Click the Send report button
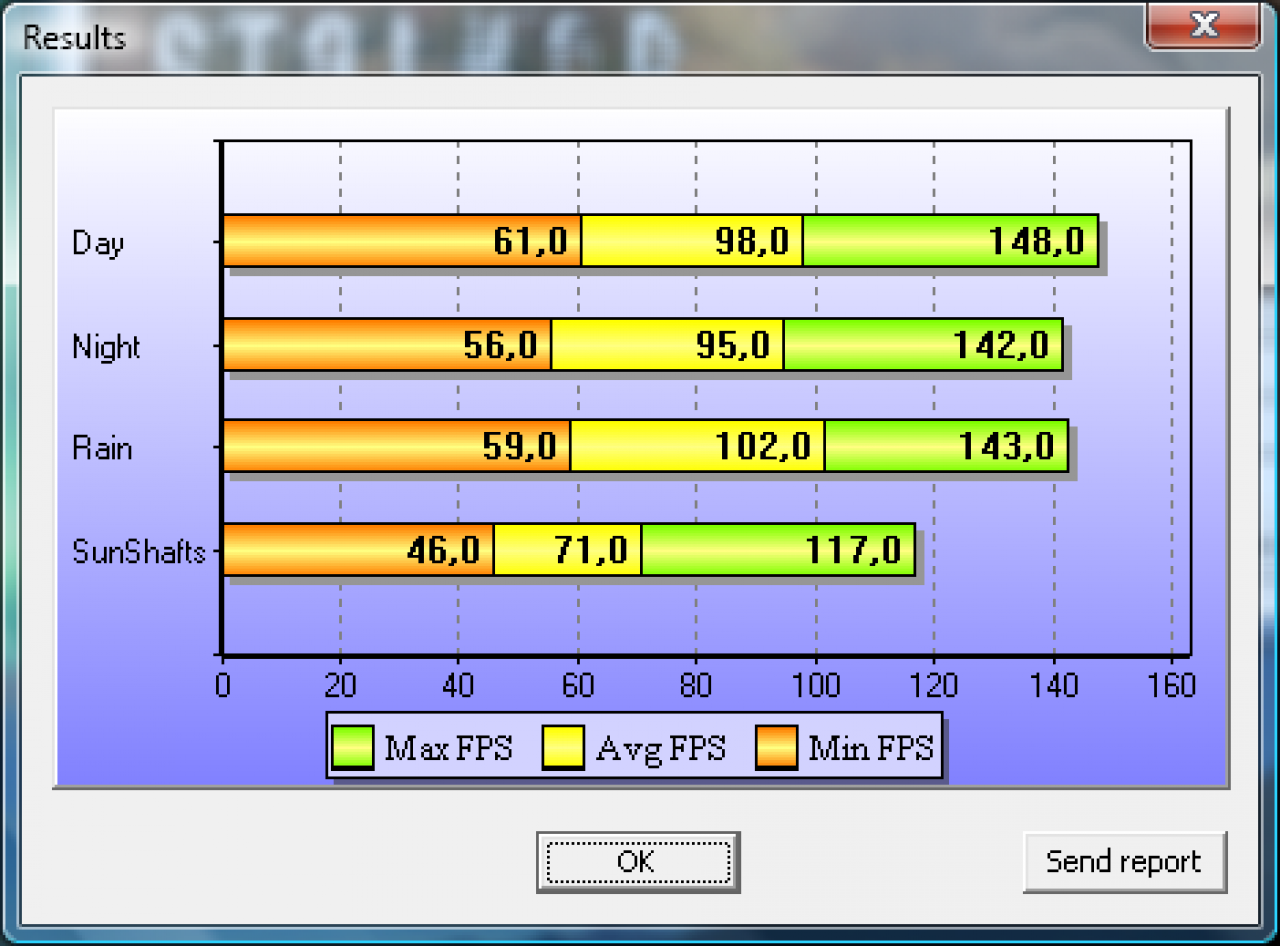Image resolution: width=1280 pixels, height=946 pixels. (1124, 861)
